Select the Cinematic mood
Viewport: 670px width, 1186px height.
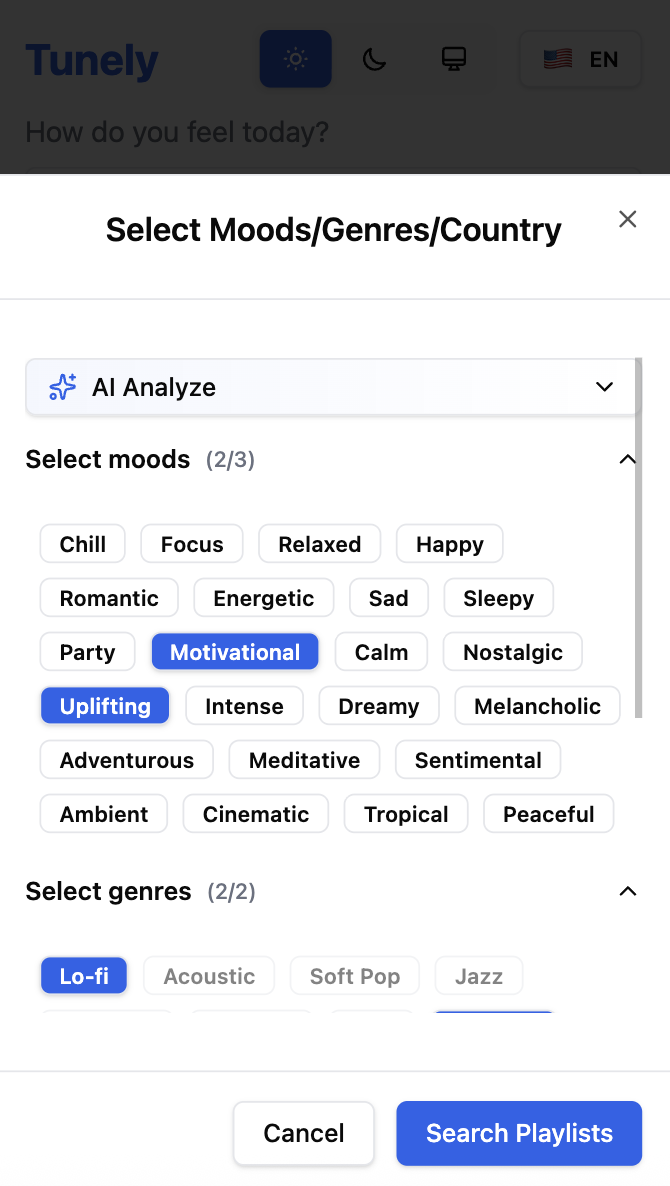[256, 814]
